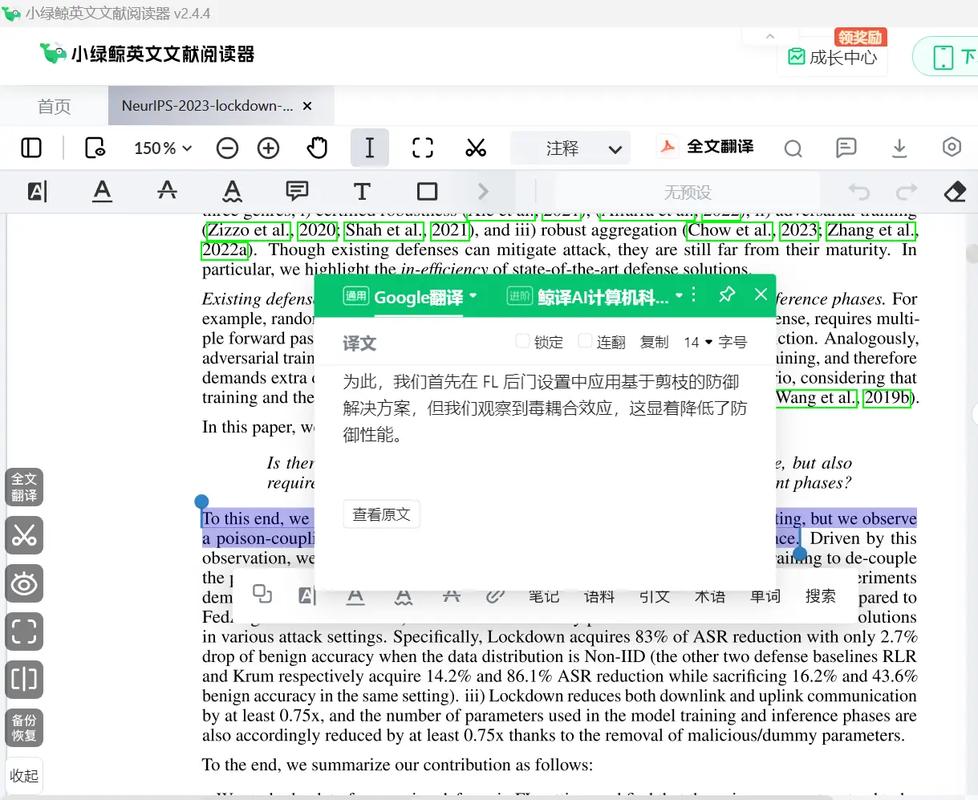Click 复制 to copy the translation
Viewport: 978px width, 800px height.
(x=654, y=342)
